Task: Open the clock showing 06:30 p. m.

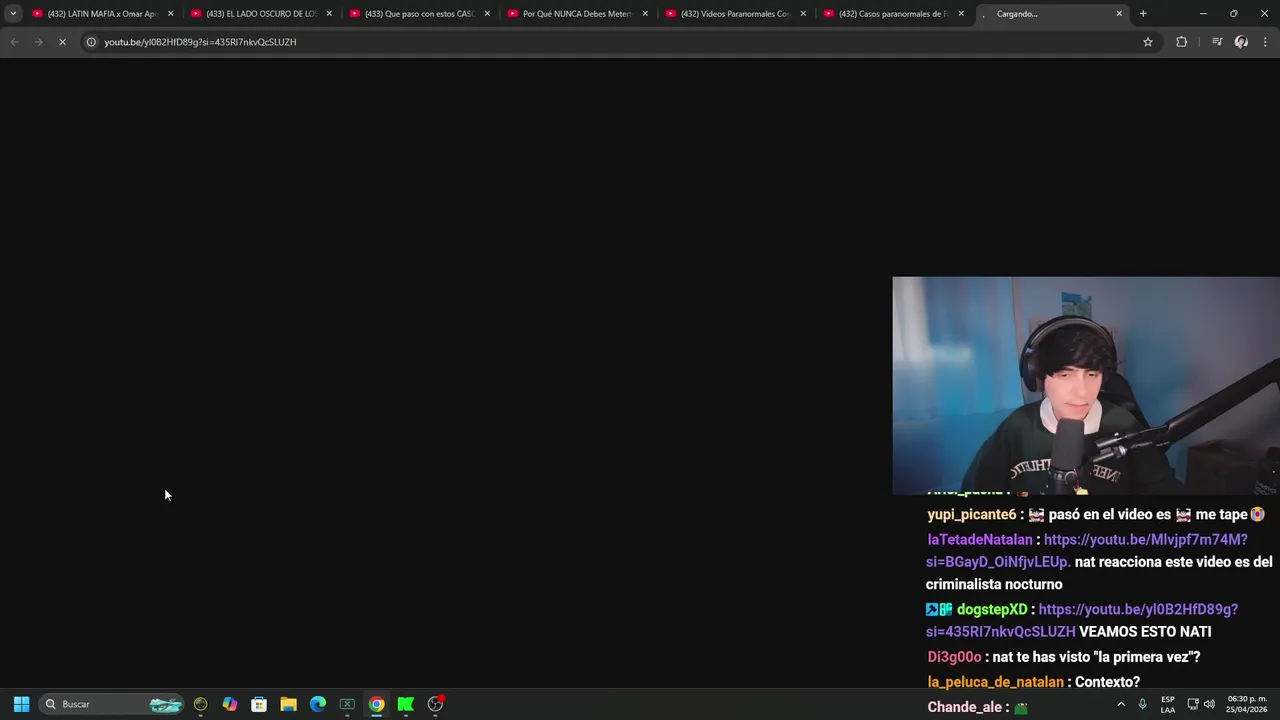Action: [1246, 704]
